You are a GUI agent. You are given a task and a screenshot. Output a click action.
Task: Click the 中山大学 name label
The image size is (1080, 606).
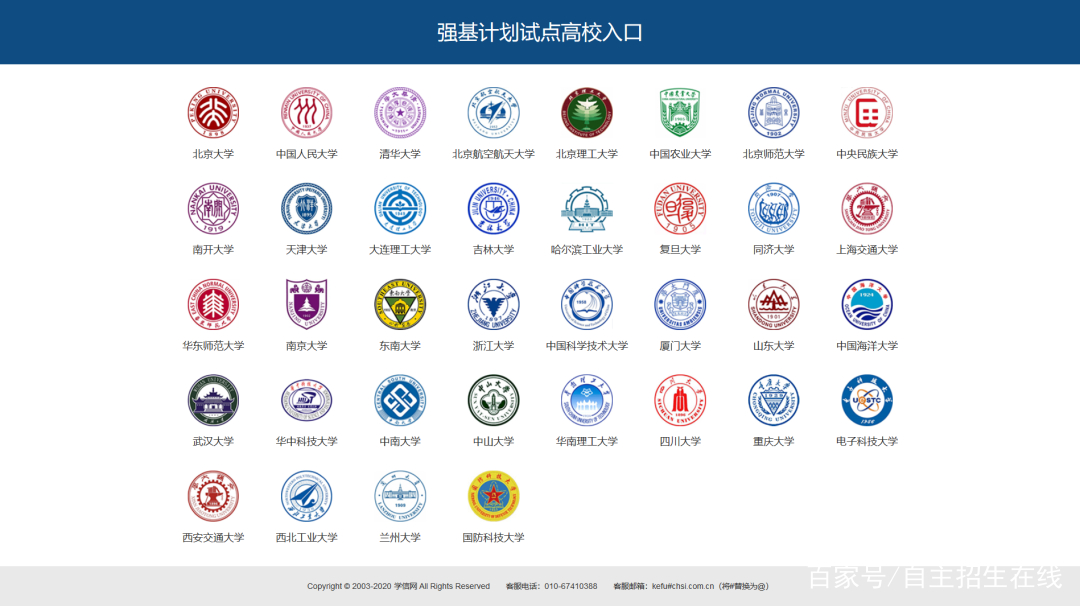(x=493, y=441)
